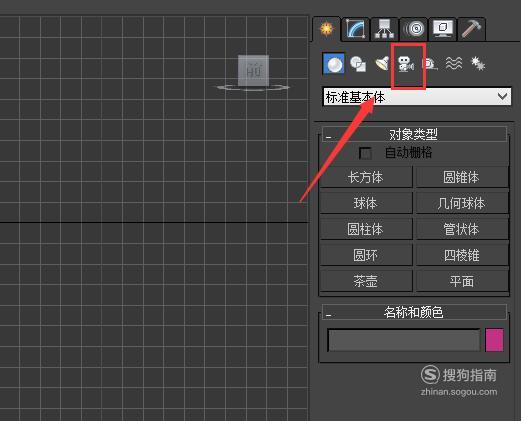Viewport: 521px width, 421px height.
Task: Collapse the 名称和颜色 rollout
Action: (414, 312)
